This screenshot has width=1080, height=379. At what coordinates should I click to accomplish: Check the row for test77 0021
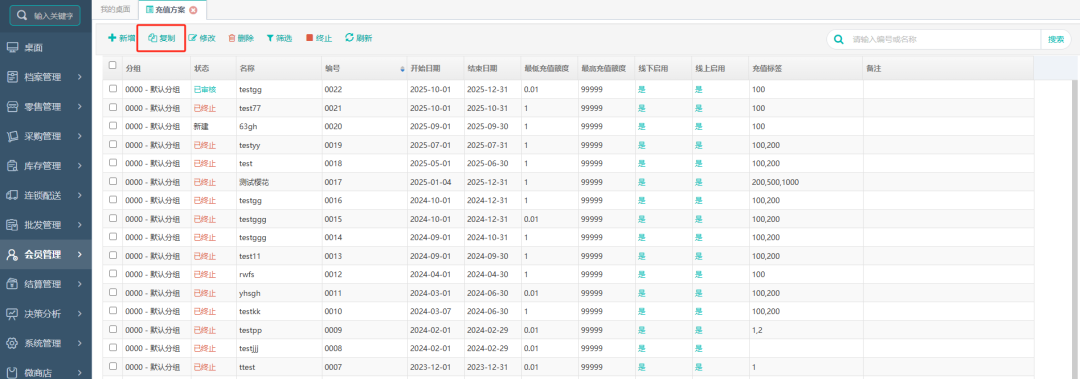[113, 107]
